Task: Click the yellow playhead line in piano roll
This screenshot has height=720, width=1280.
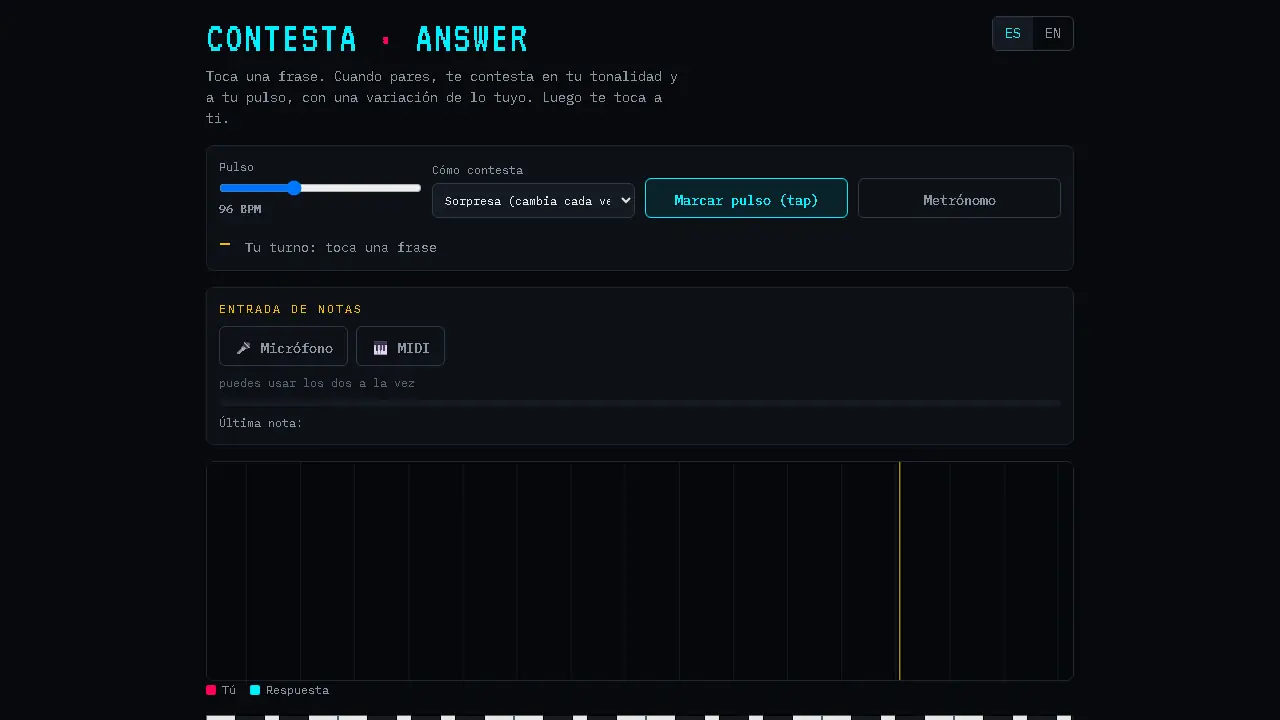Action: [x=899, y=571]
